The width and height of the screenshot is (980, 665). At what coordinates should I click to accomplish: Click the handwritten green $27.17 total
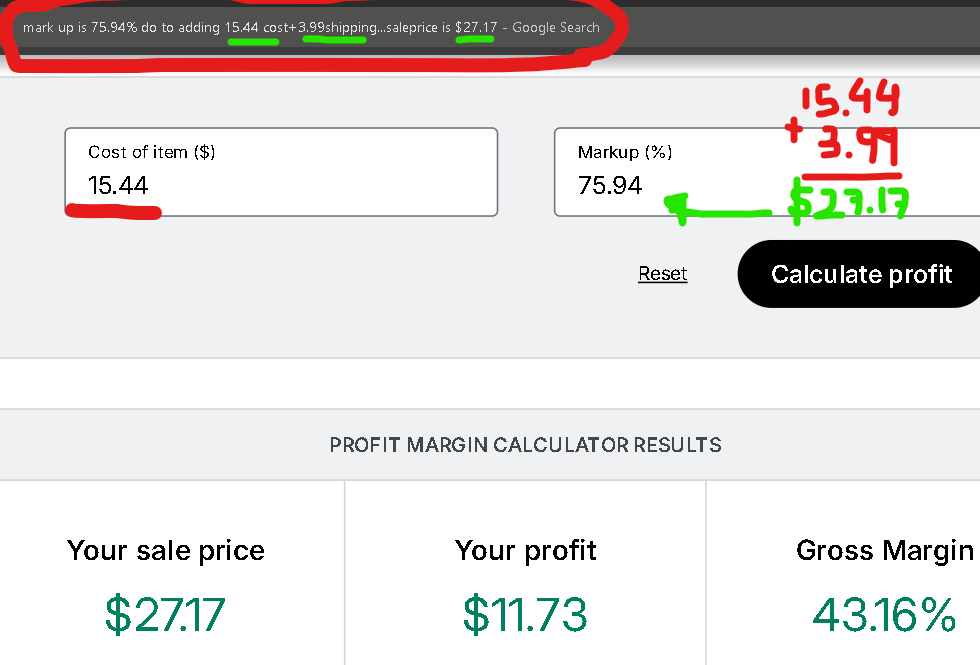pyautogui.click(x=848, y=200)
